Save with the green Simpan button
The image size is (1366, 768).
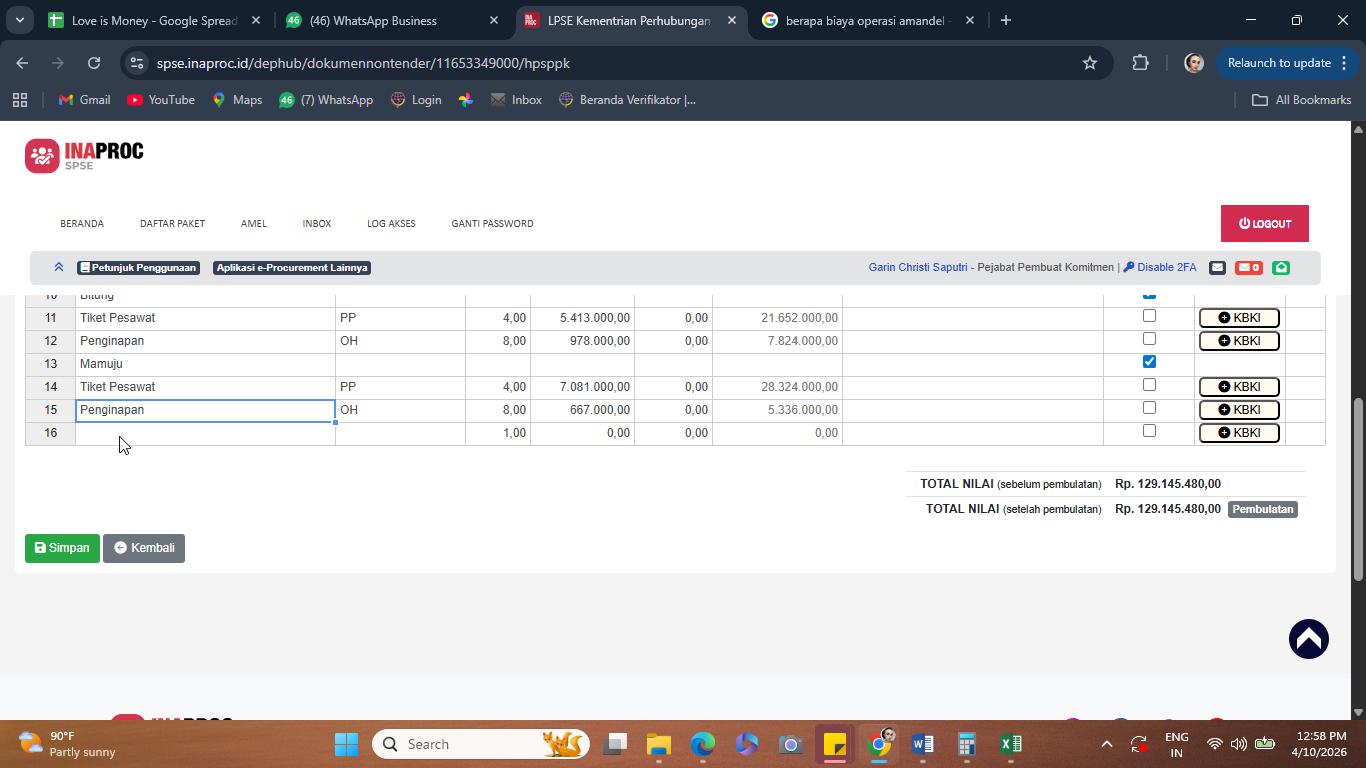click(x=62, y=548)
